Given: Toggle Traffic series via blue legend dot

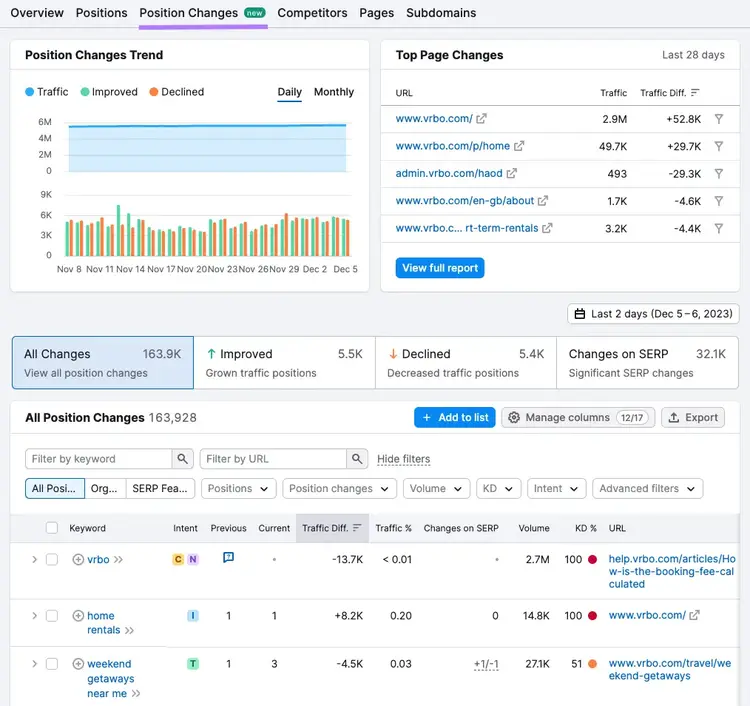Looking at the screenshot, I should pos(30,92).
